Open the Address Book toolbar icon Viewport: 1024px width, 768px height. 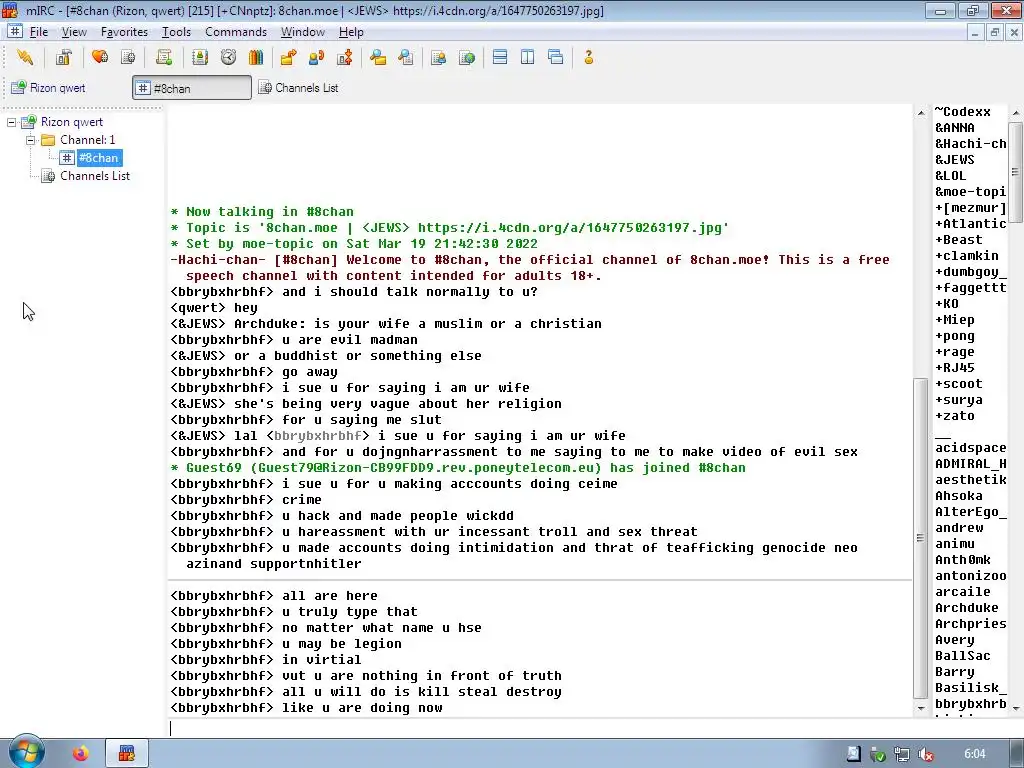(x=200, y=57)
